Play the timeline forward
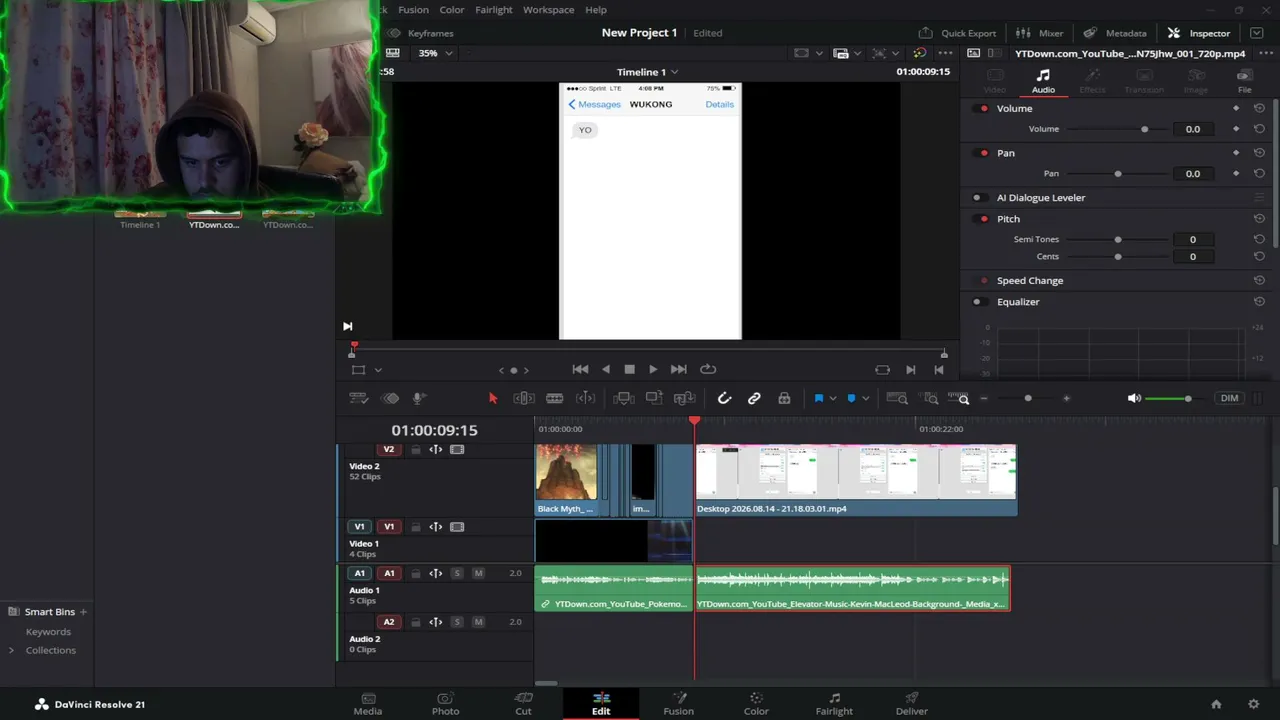 [x=653, y=369]
